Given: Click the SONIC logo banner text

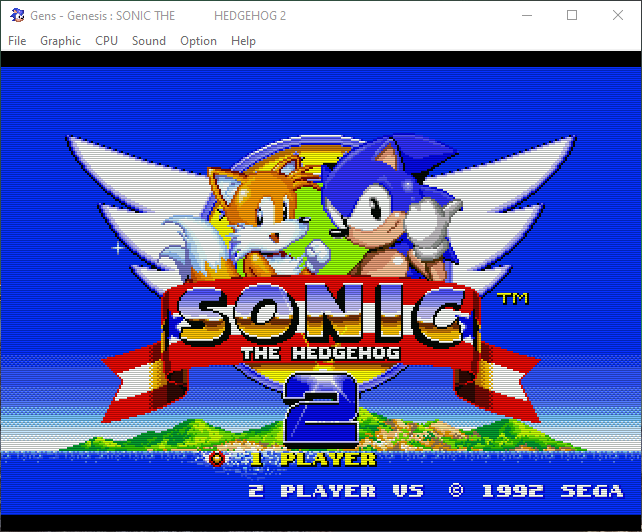Looking at the screenshot, I should tap(321, 313).
